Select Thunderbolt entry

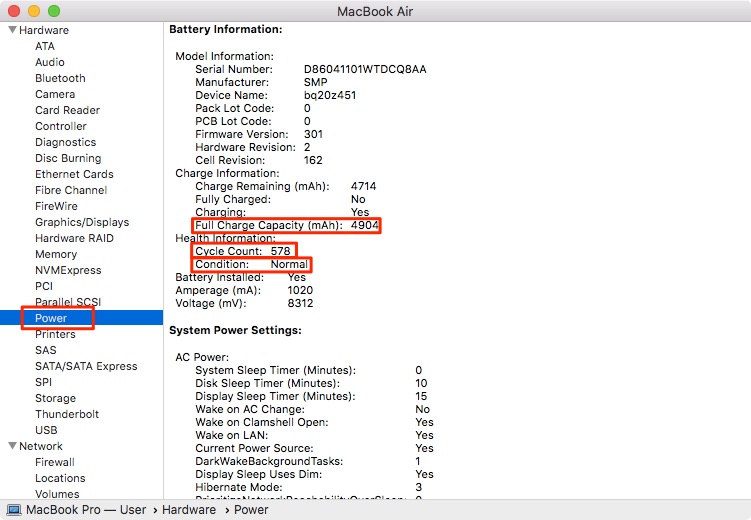[67, 414]
